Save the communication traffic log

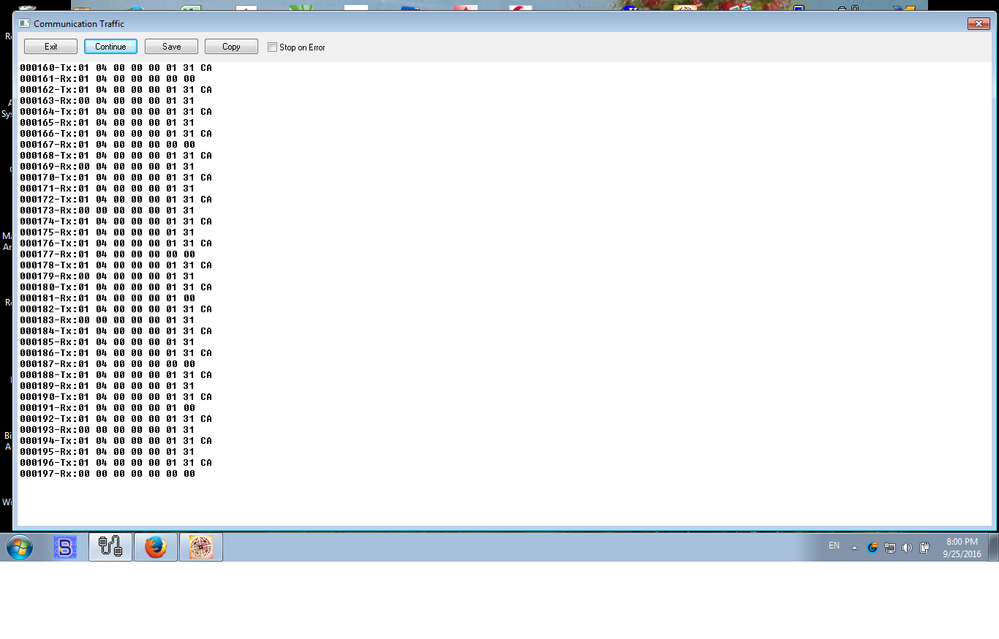pyautogui.click(x=171, y=47)
